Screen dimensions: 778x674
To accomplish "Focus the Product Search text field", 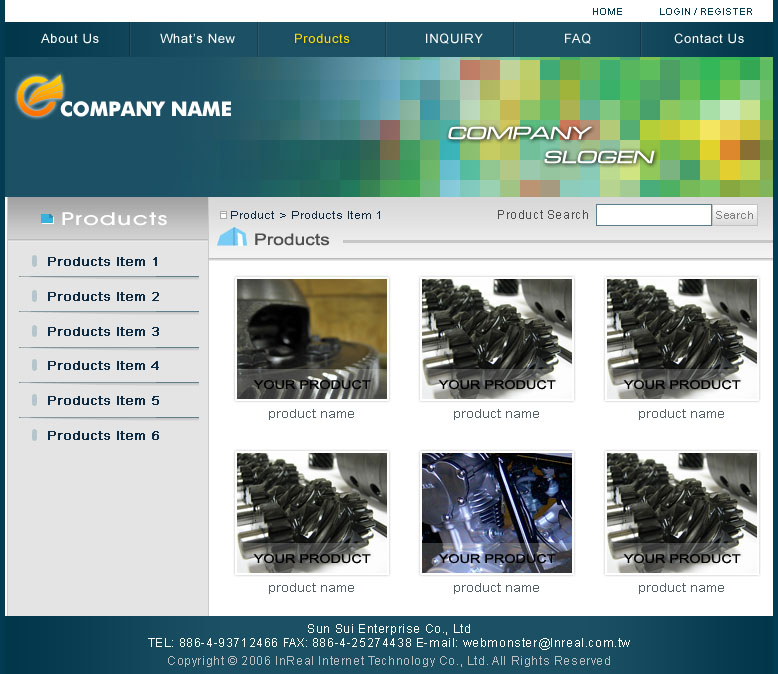I will click(653, 215).
